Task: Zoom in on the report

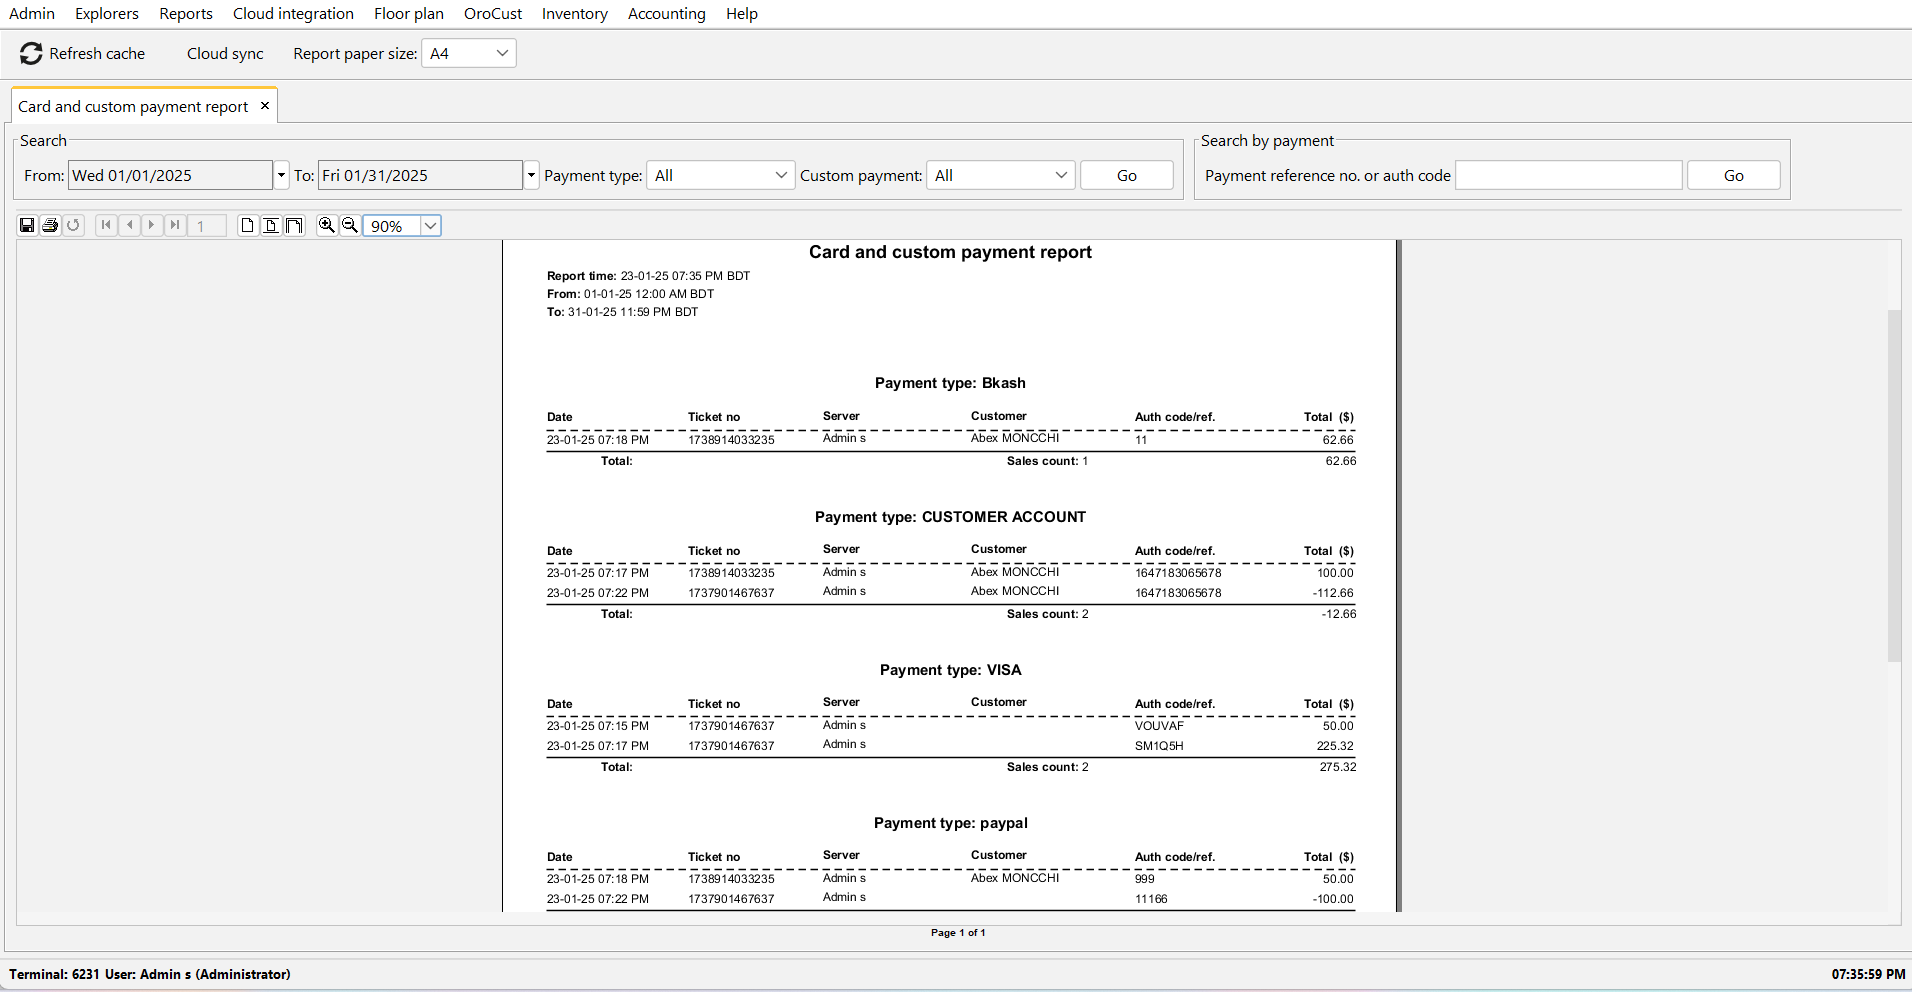Action: point(326,225)
